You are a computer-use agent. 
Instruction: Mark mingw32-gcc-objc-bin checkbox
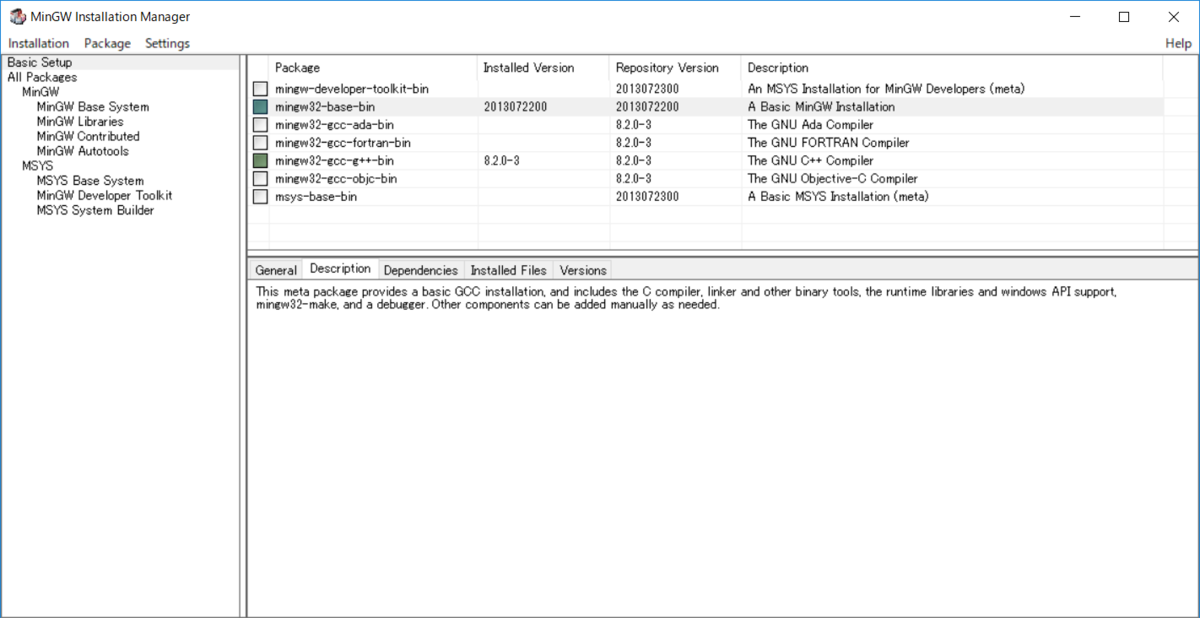click(x=260, y=179)
